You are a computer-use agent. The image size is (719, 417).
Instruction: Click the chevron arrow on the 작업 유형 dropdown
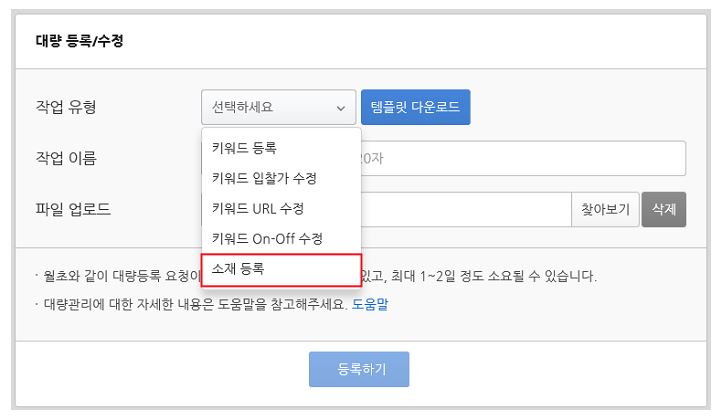coord(341,108)
